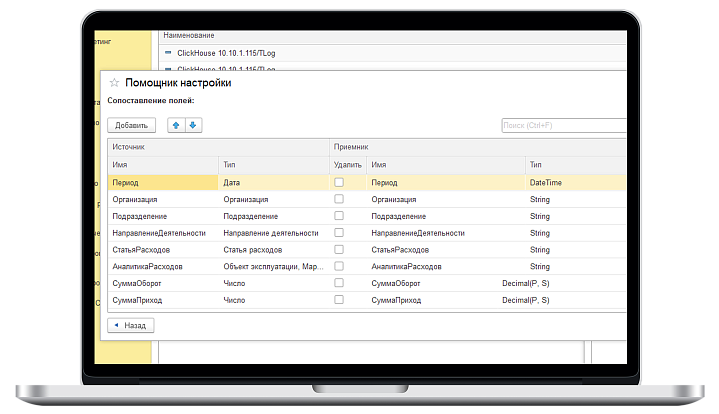Click the favorite star next to Помощник настройки
This screenshot has width=719, height=414.
point(114,83)
